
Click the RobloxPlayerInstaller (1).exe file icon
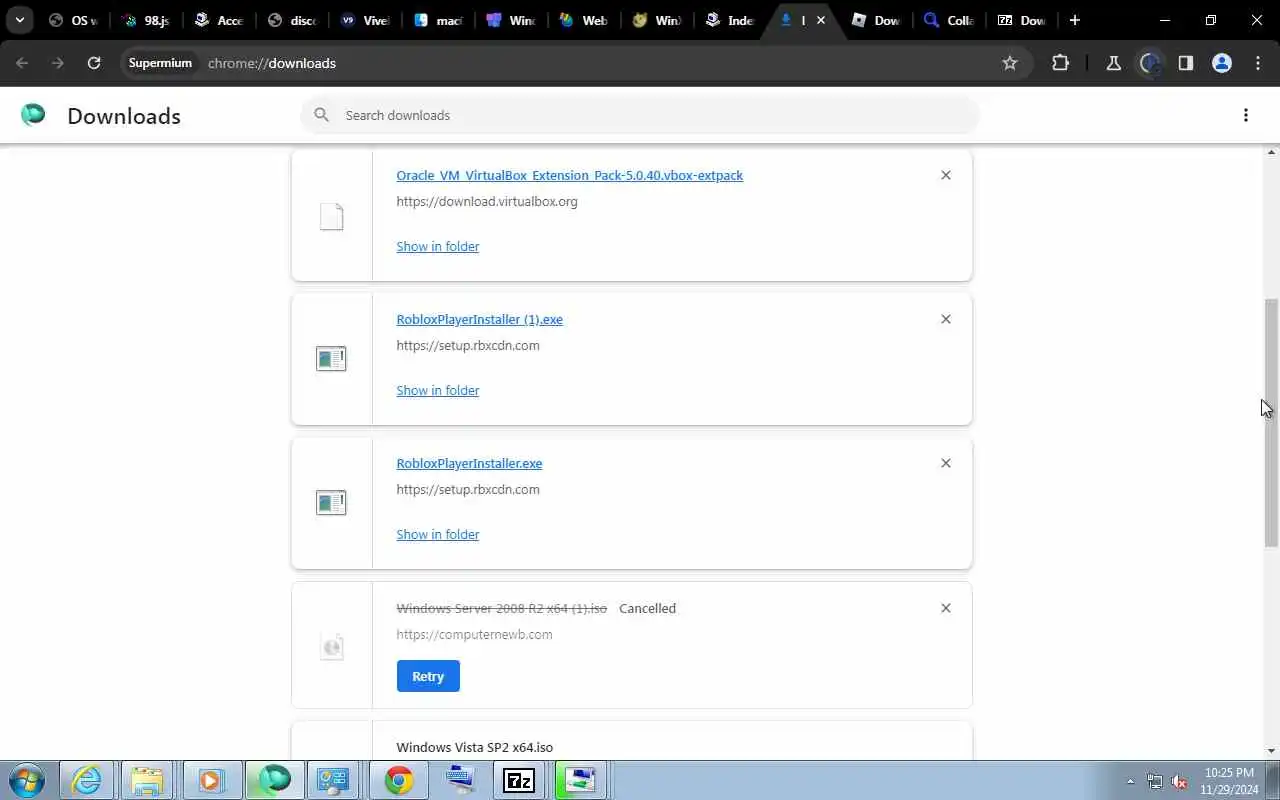(331, 358)
